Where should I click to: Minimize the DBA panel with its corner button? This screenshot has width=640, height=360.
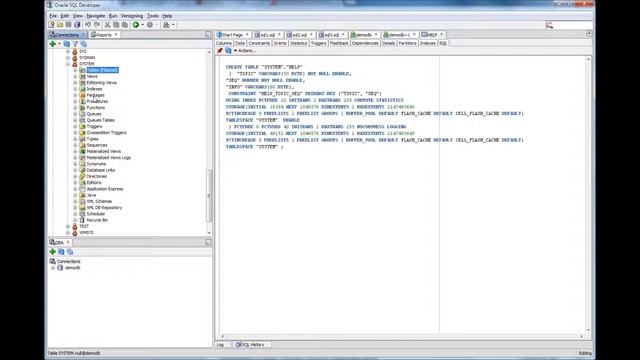point(208,242)
